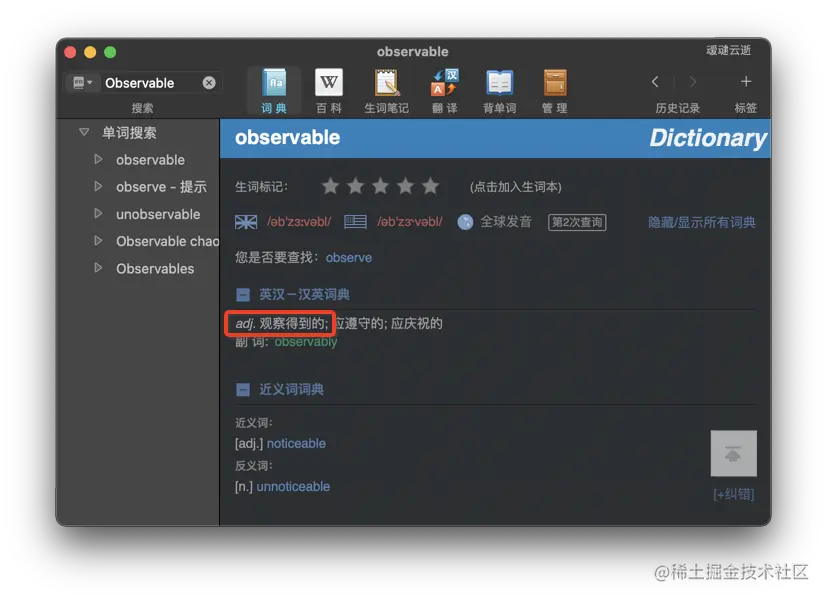The image size is (827, 600).
Task: Open the dictionary selector dropdown in search box
Action: [x=82, y=83]
